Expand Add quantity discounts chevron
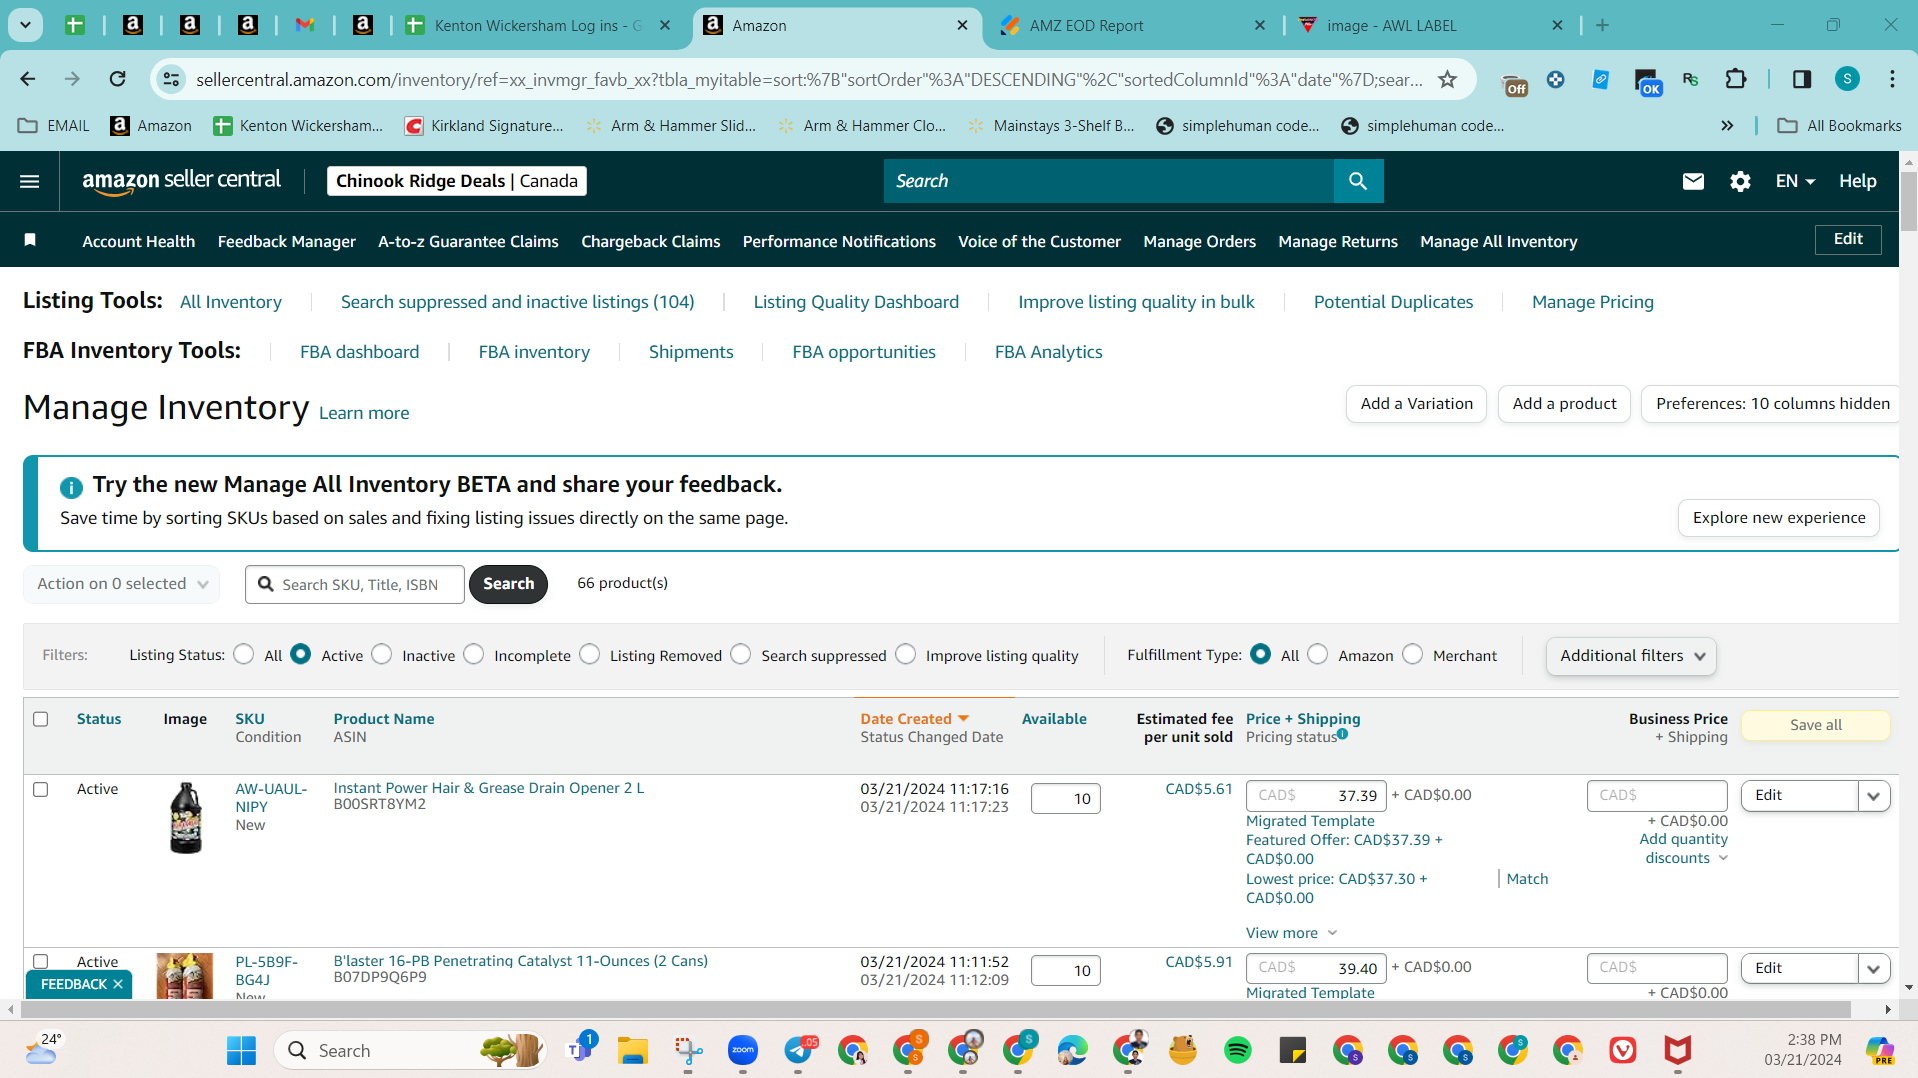The height and width of the screenshot is (1078, 1918). pos(1723,858)
